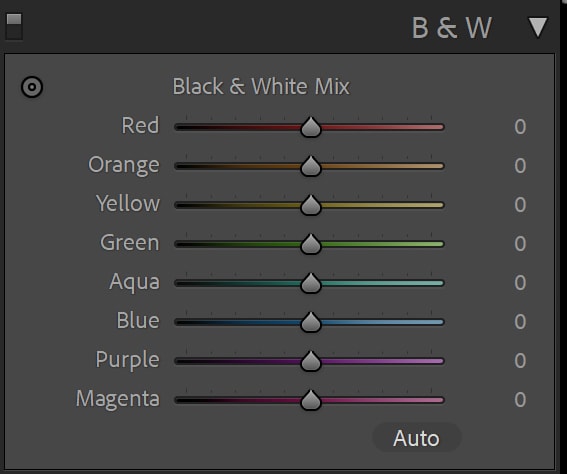Select the targeted adjustment tool icon
567x474 pixels.
point(32,87)
